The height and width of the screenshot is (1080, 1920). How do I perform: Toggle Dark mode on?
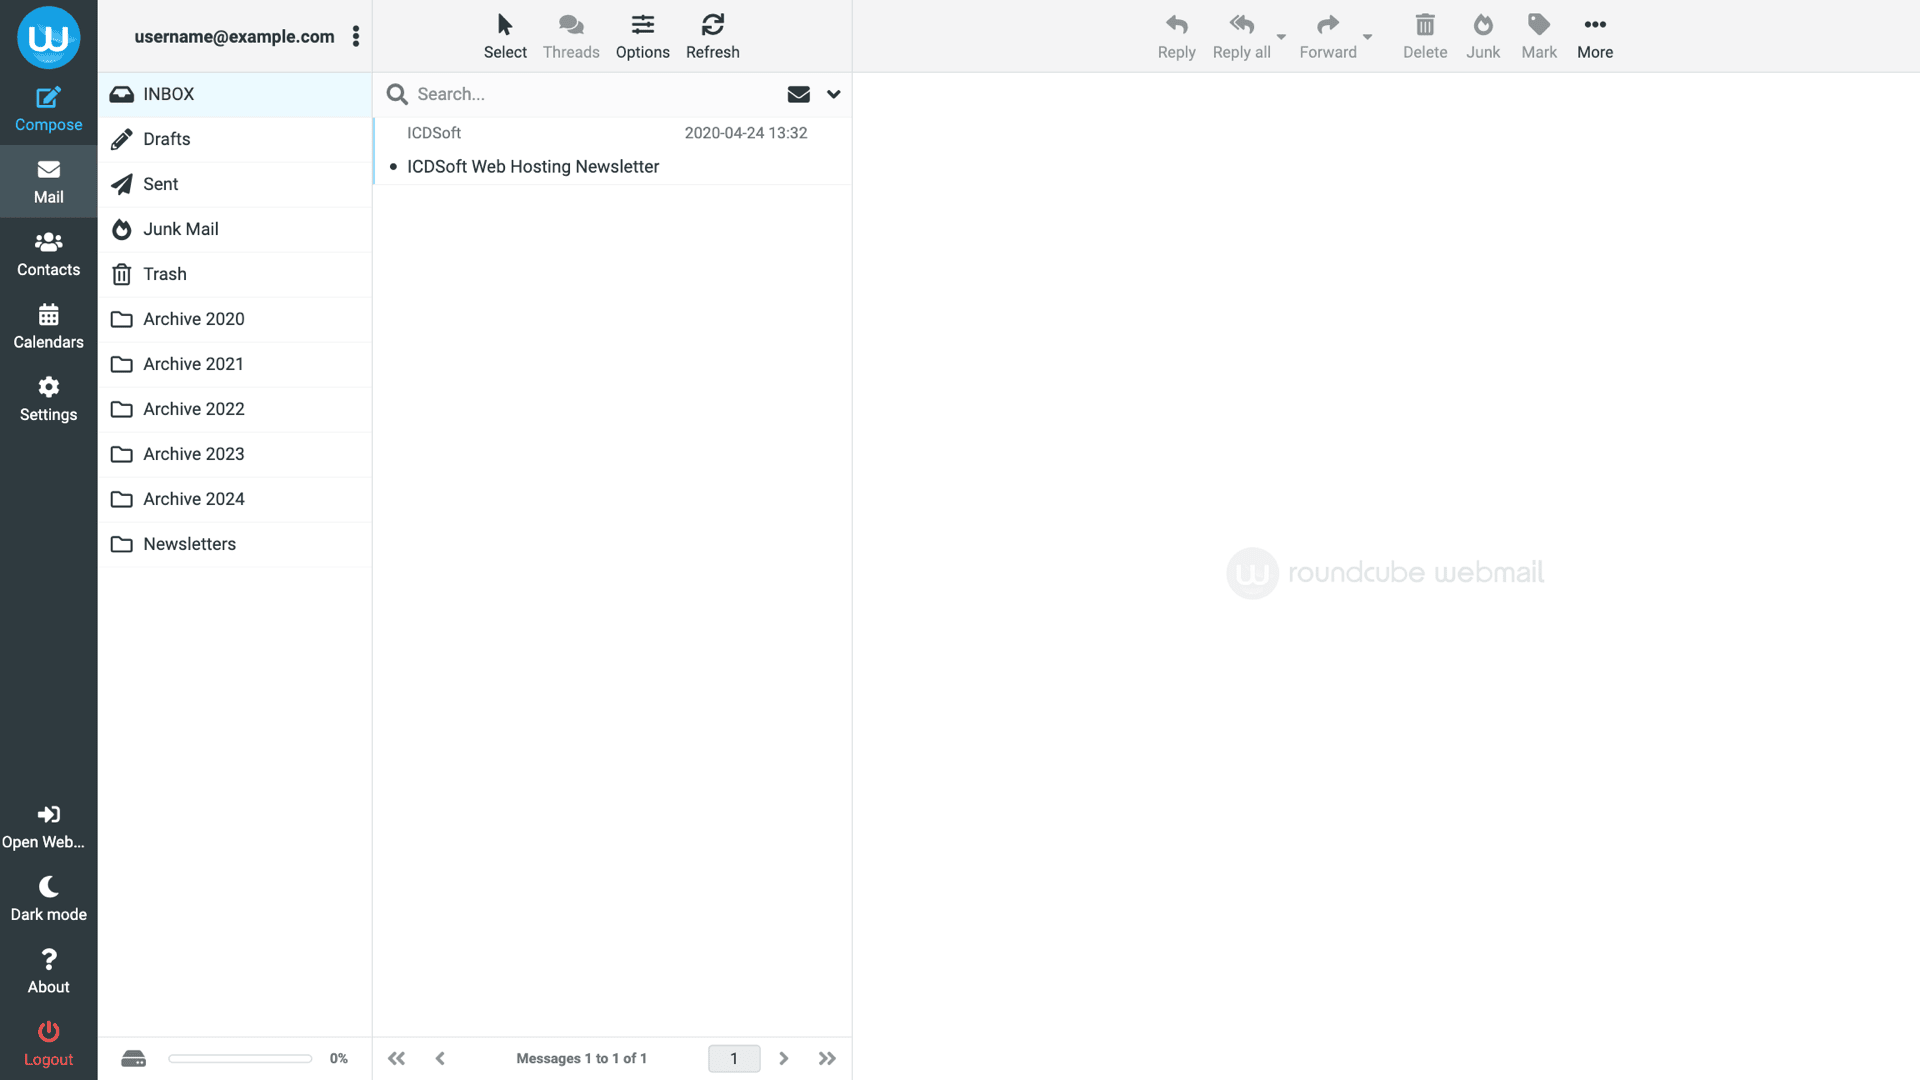tap(48, 898)
